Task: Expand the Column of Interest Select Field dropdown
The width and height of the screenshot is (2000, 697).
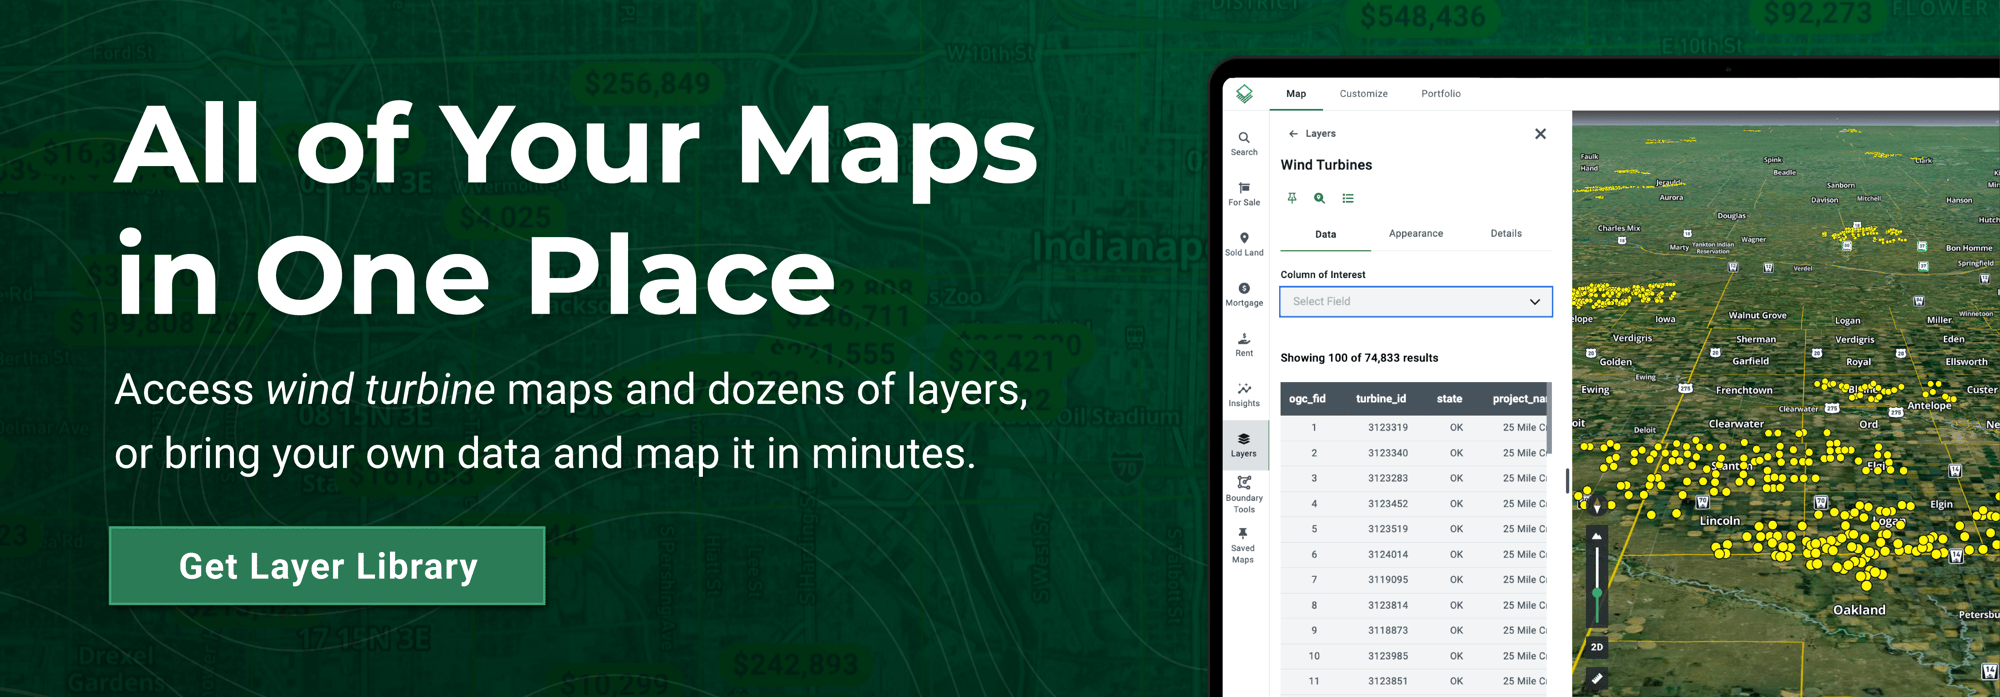Action: (x=1416, y=302)
